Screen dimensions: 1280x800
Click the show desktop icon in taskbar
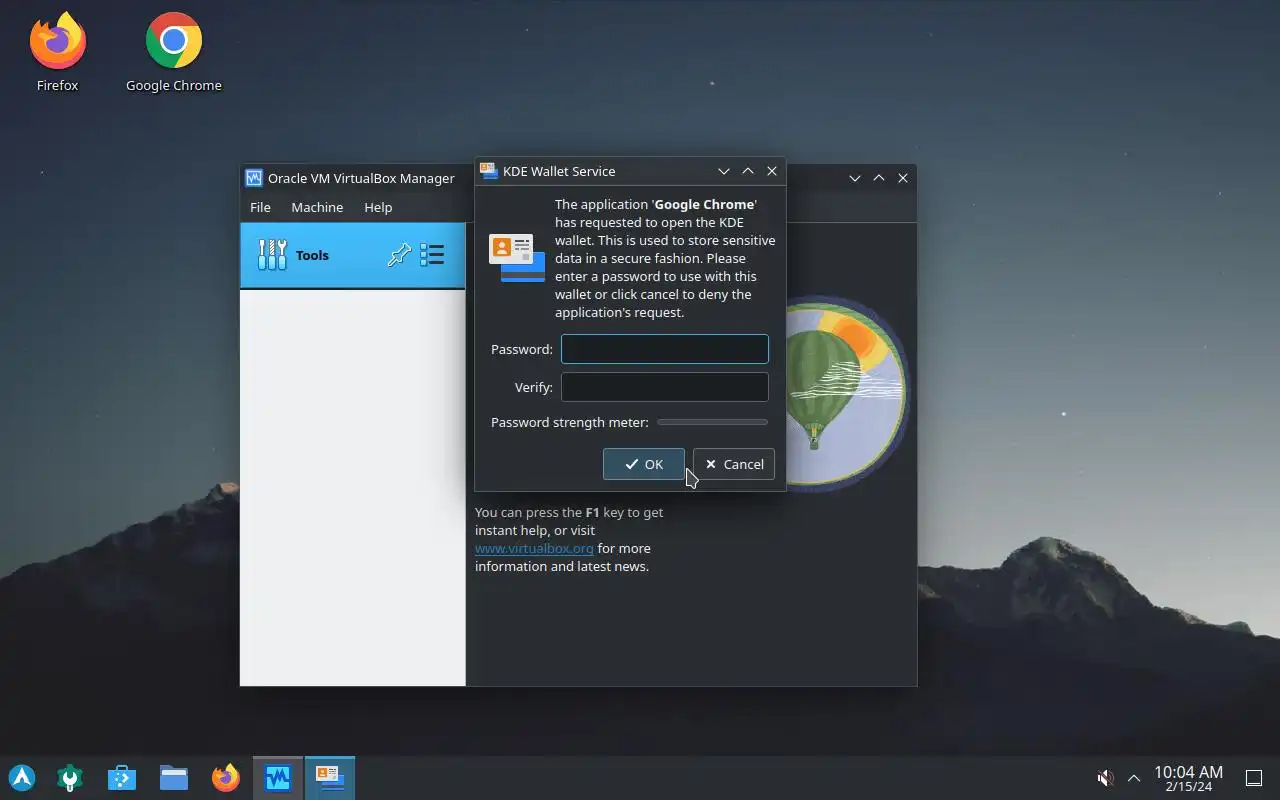point(1254,778)
